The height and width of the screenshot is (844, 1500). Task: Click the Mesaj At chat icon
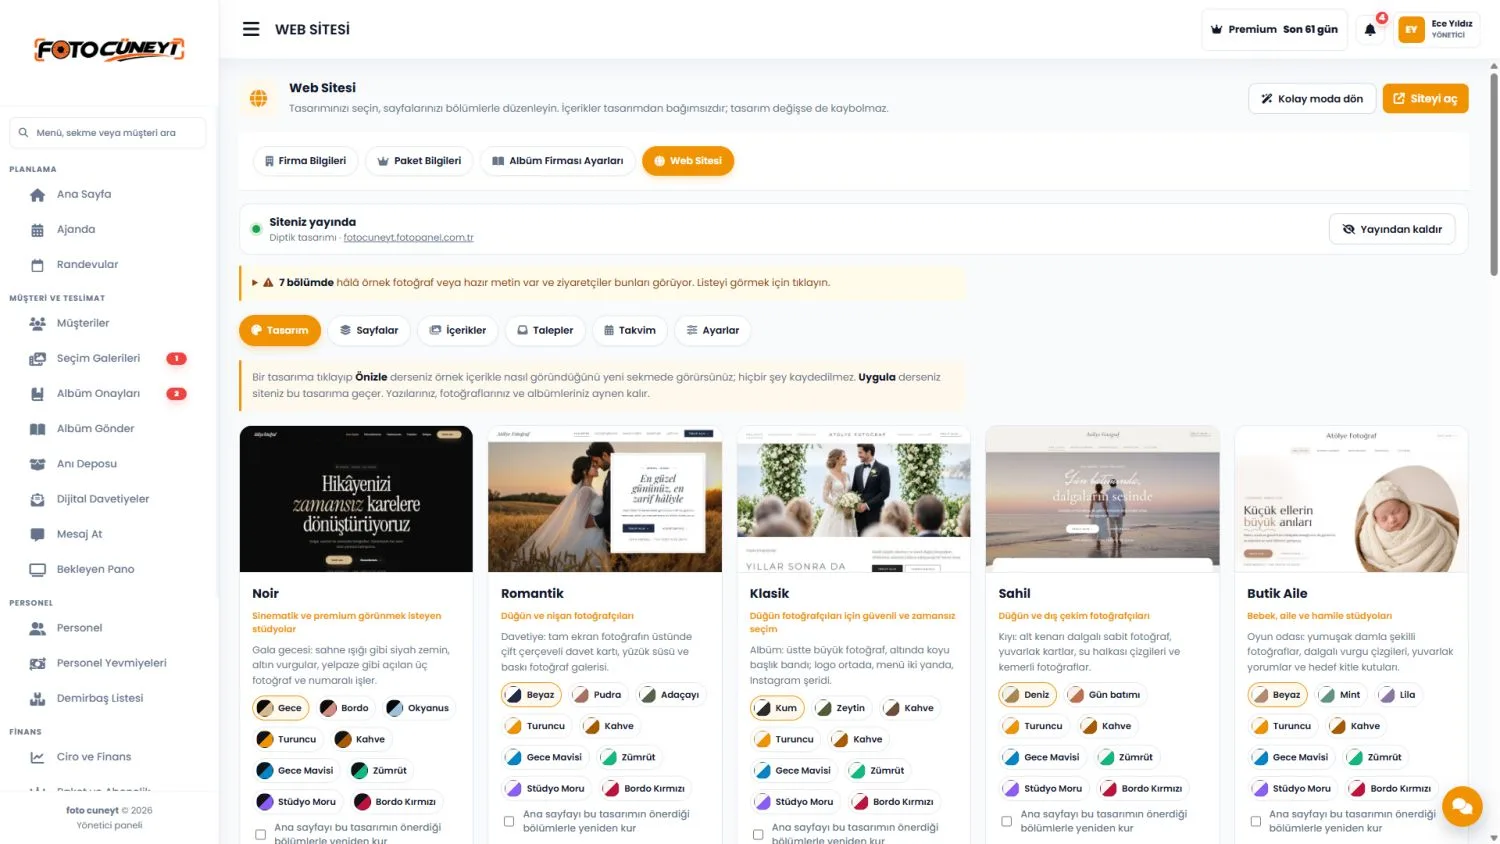click(37, 534)
